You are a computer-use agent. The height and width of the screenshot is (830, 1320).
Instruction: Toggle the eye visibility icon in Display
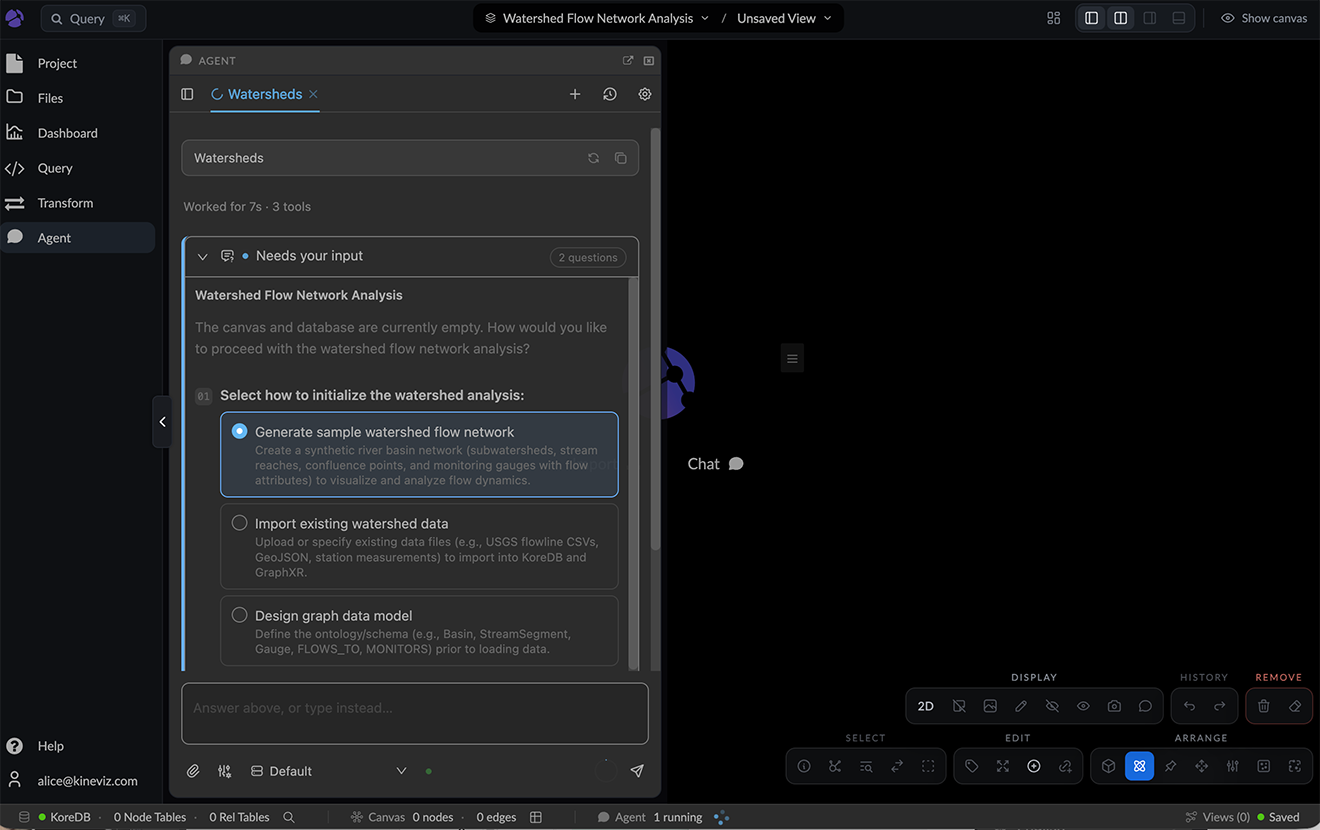(x=1083, y=706)
